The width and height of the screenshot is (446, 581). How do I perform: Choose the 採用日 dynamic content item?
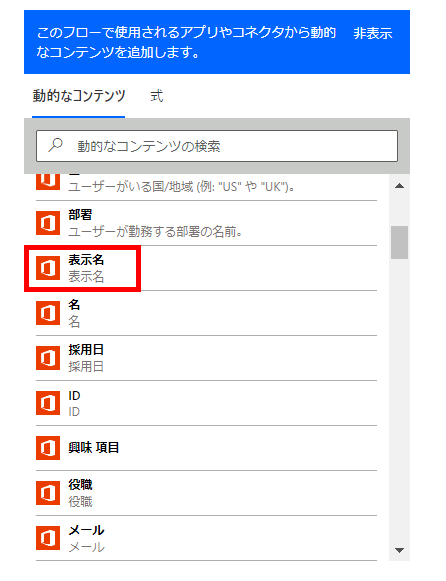pos(206,358)
